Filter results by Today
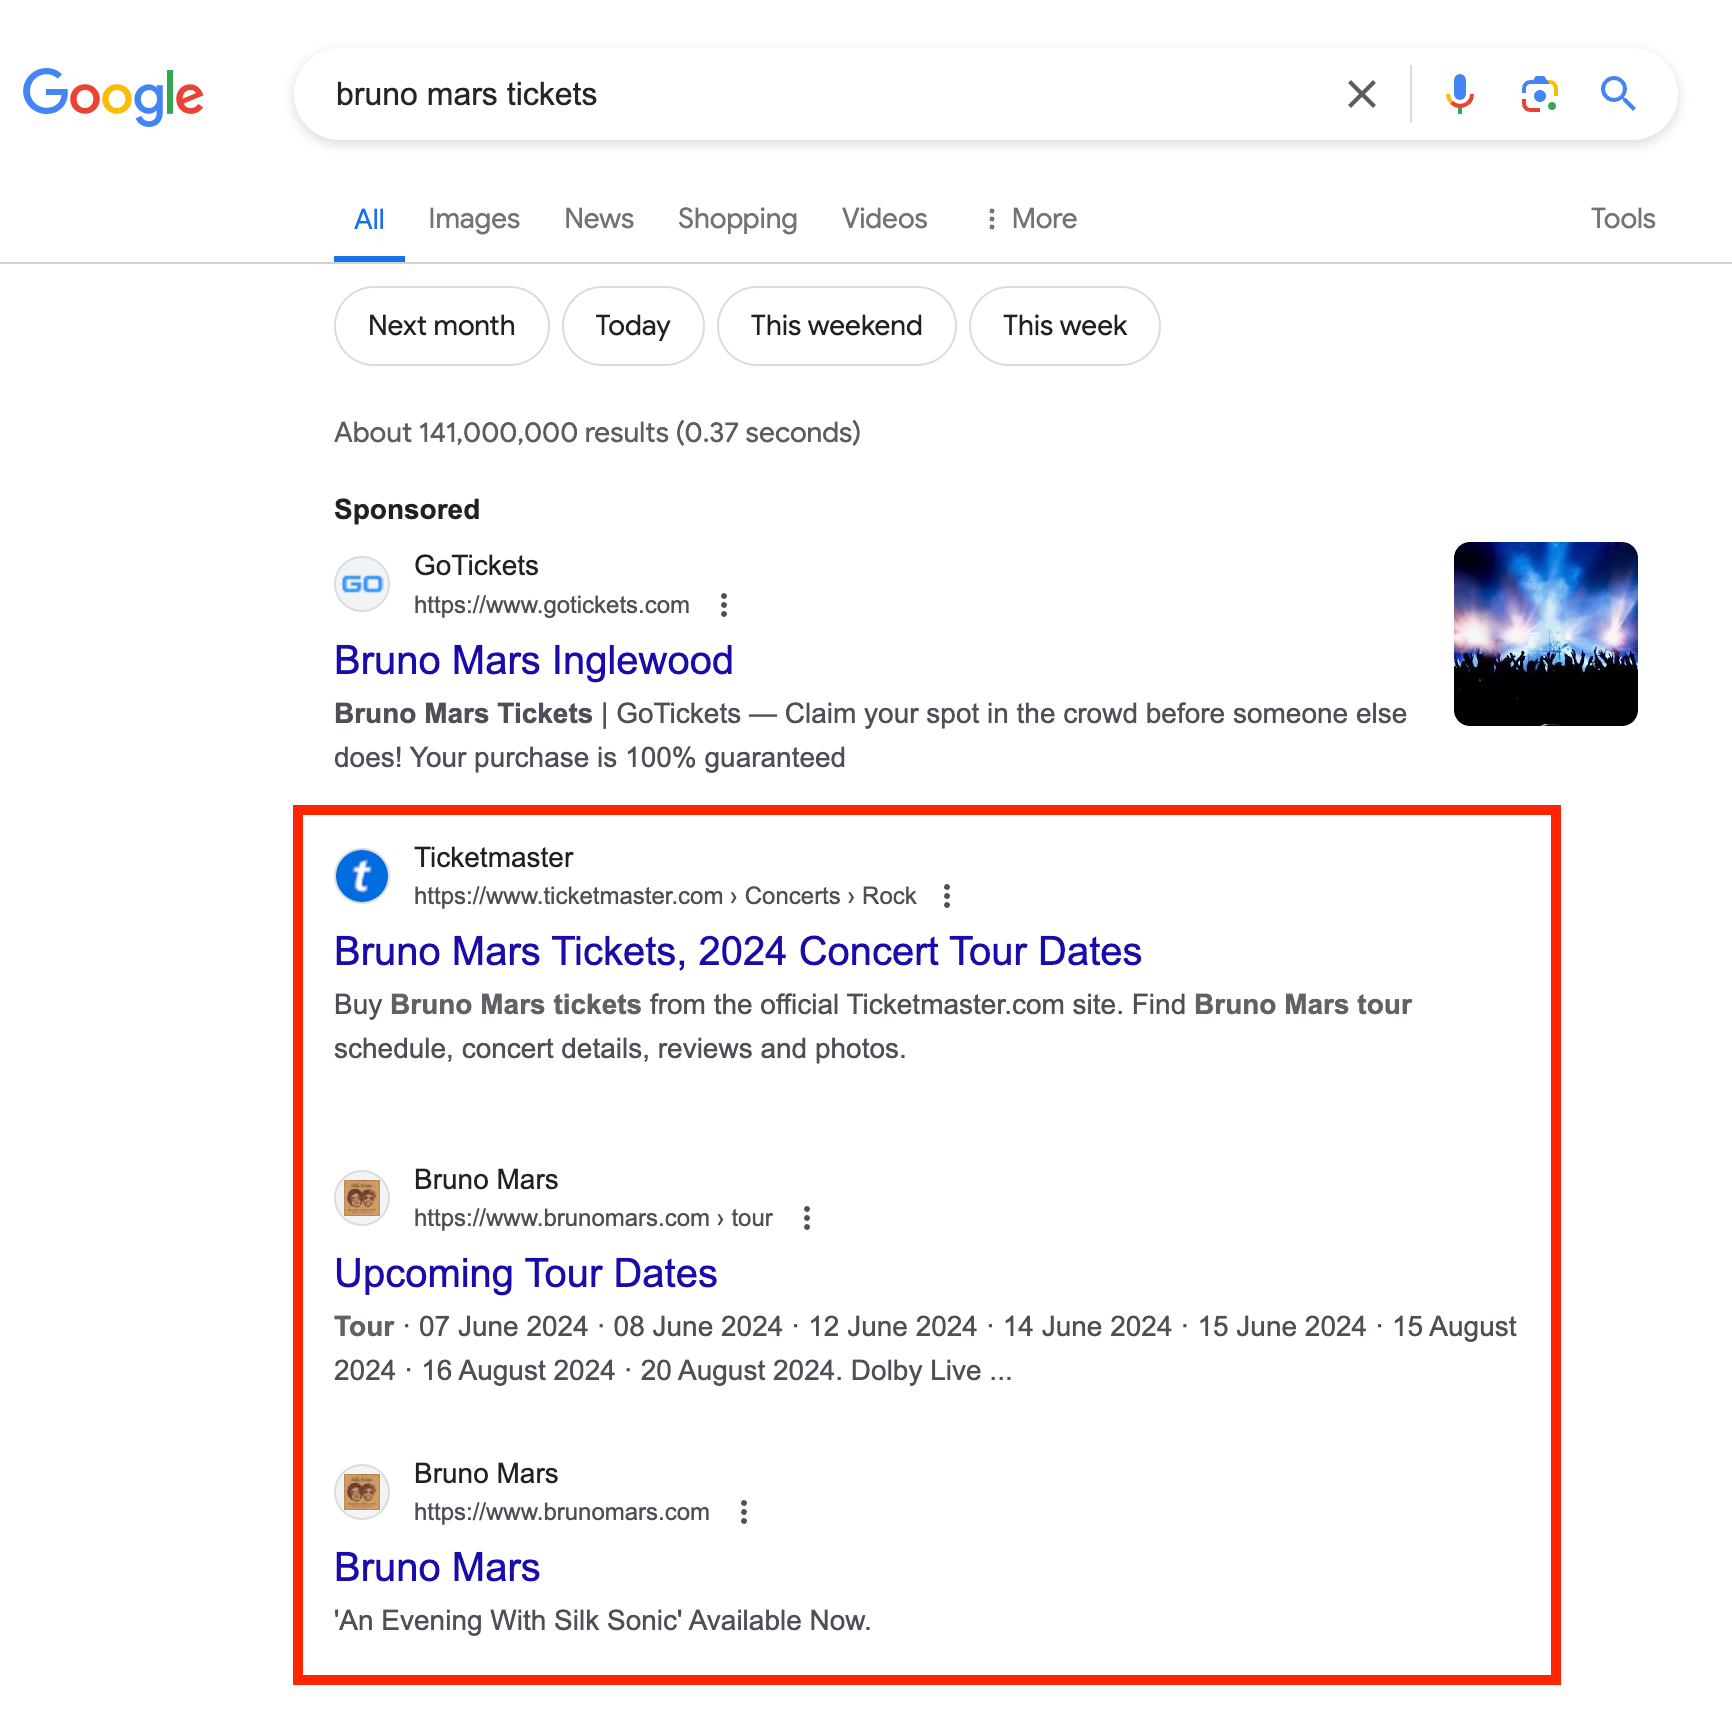Image resolution: width=1732 pixels, height=1714 pixels. point(633,326)
